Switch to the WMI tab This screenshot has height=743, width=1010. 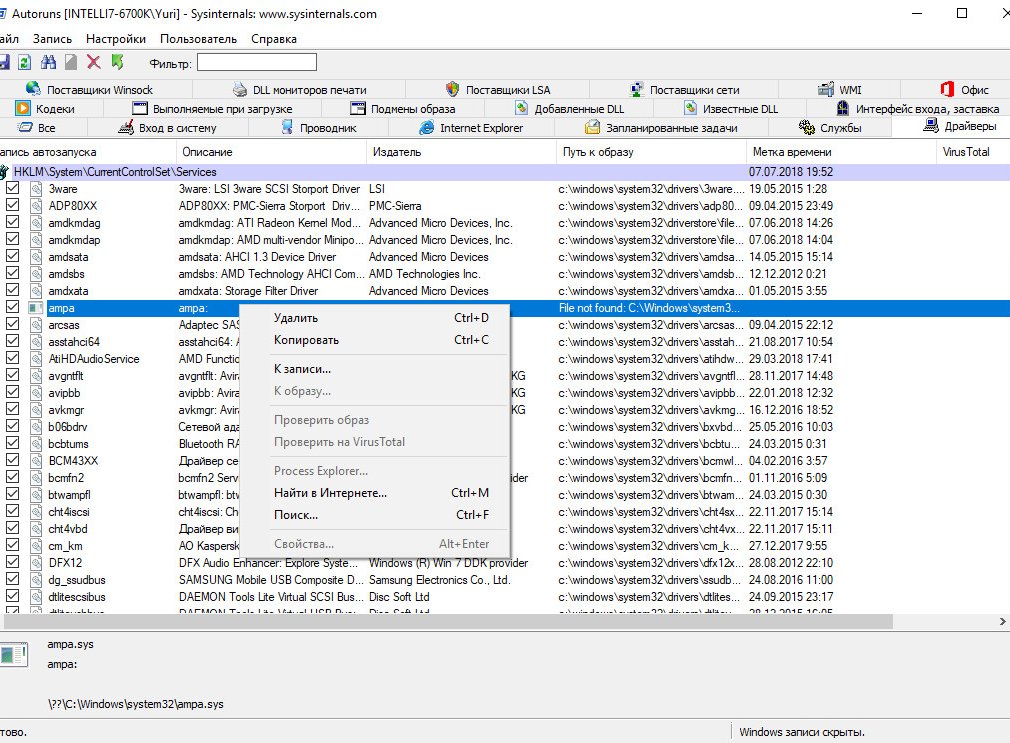tap(840, 90)
